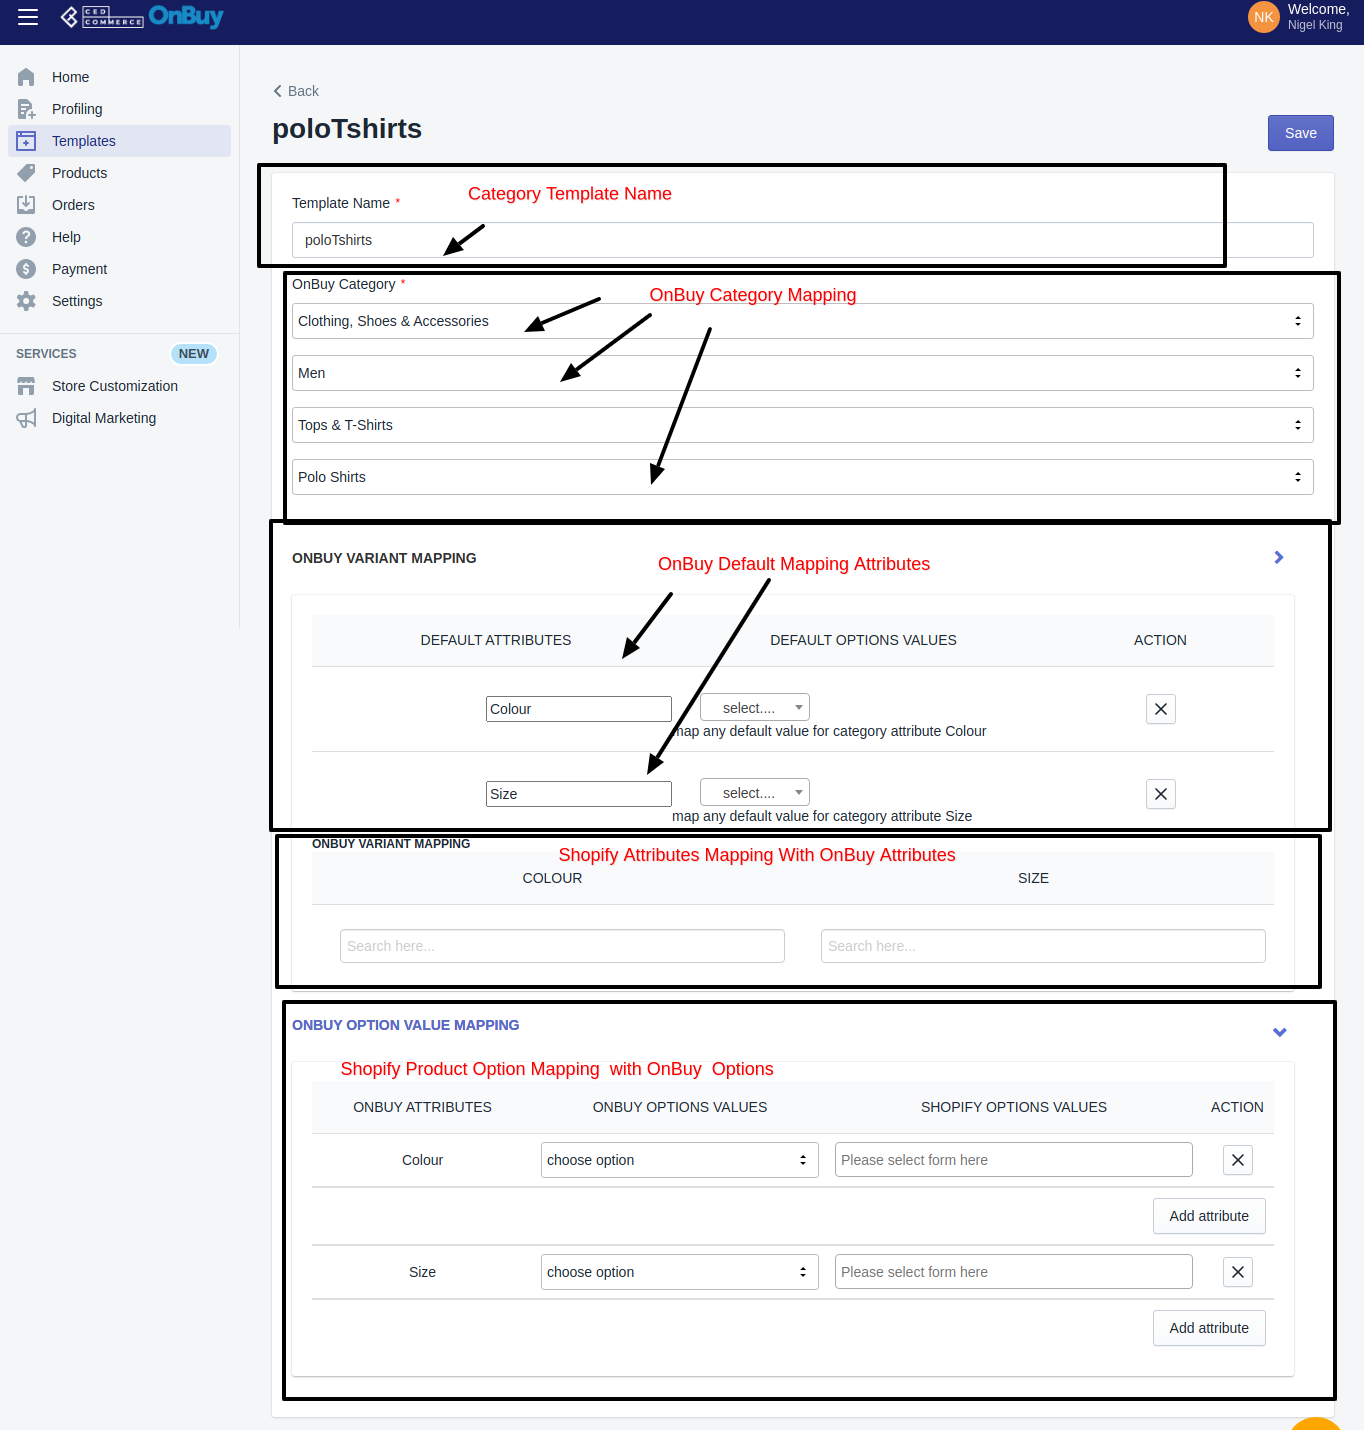Image resolution: width=1364 pixels, height=1430 pixels.
Task: Open the Clothing, Shoes & Accessories category dropdown
Action: pyautogui.click(x=802, y=321)
